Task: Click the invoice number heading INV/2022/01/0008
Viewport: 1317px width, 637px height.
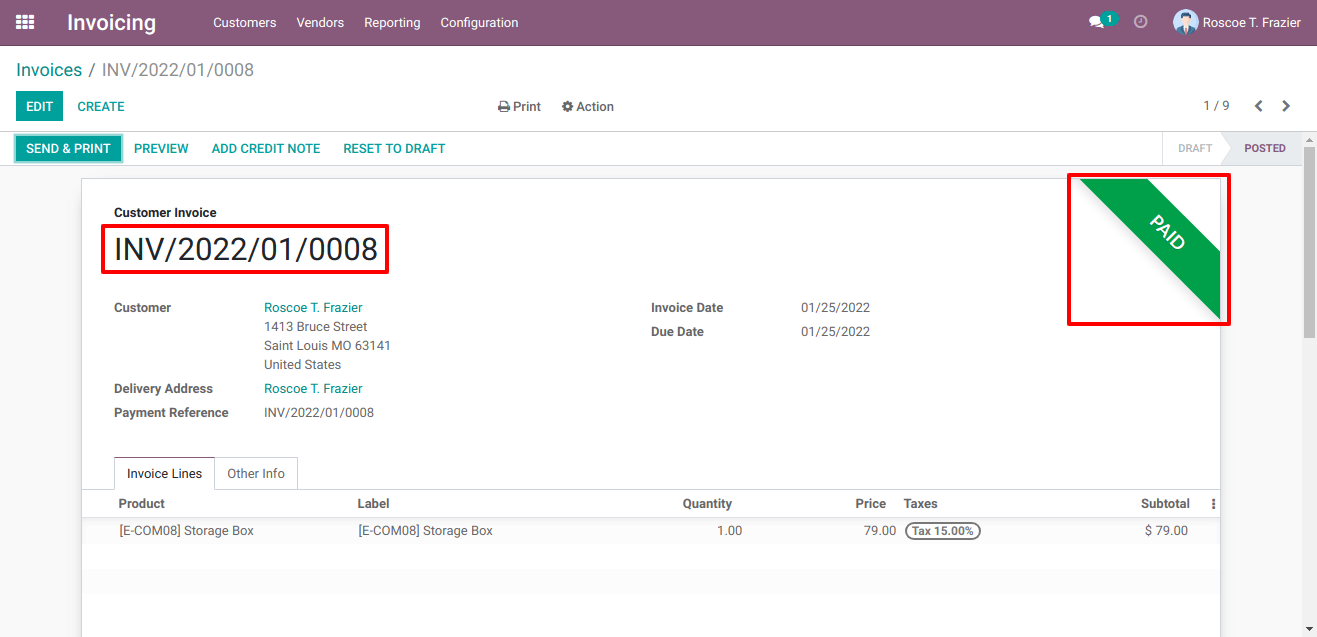Action: pyautogui.click(x=246, y=250)
